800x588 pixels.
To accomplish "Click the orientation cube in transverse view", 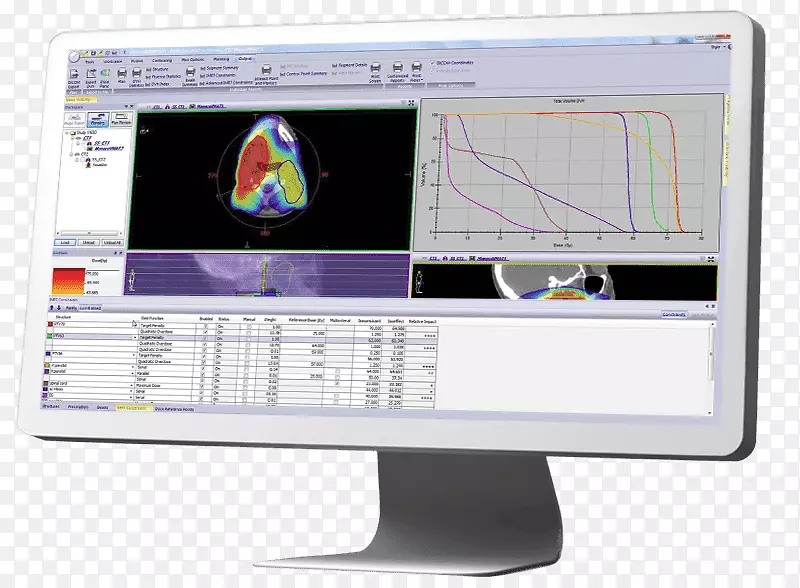I will 144,131.
